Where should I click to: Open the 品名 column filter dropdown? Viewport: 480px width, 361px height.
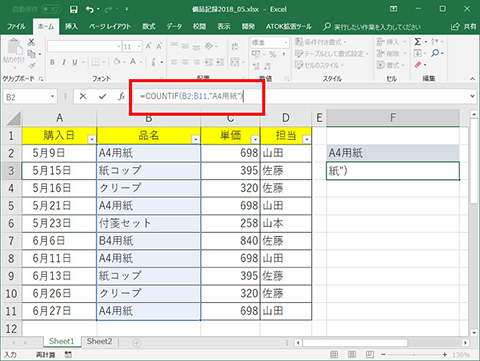196,139
